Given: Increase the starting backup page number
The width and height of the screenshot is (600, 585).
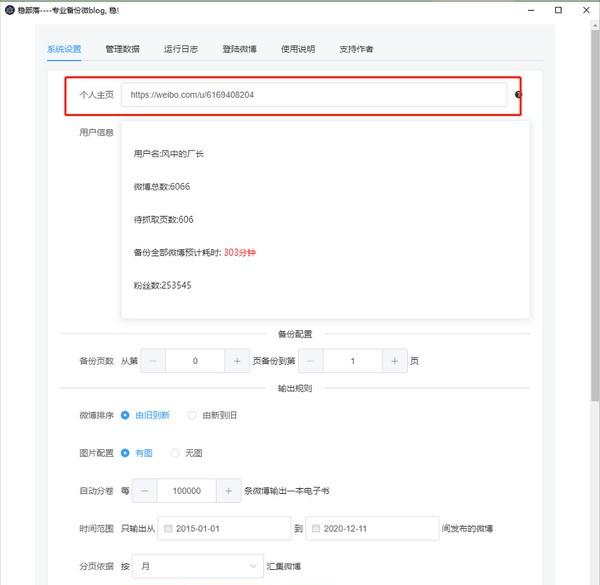Looking at the screenshot, I should 237,361.
